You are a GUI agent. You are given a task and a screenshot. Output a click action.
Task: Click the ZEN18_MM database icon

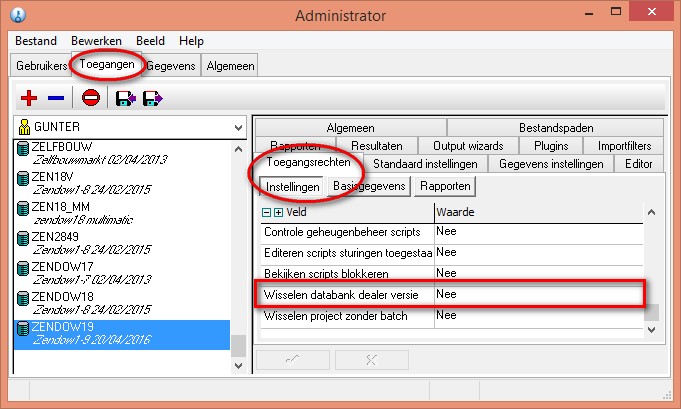(23, 208)
